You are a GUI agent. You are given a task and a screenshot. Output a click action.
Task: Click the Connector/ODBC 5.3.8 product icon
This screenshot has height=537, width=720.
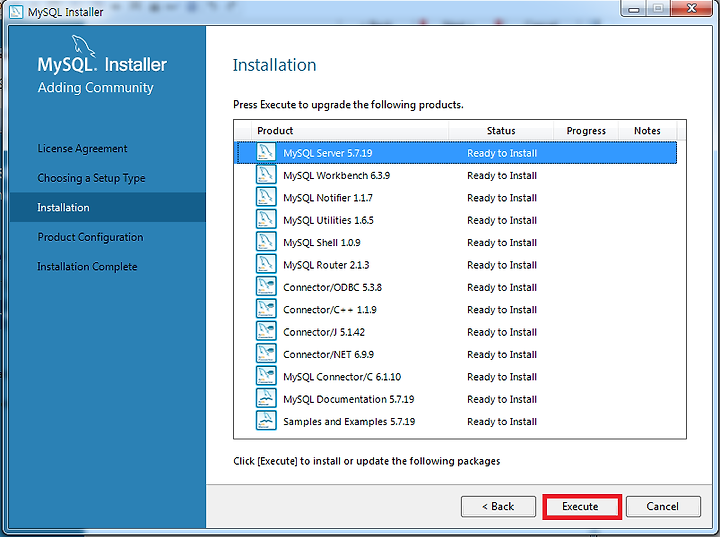click(266, 287)
